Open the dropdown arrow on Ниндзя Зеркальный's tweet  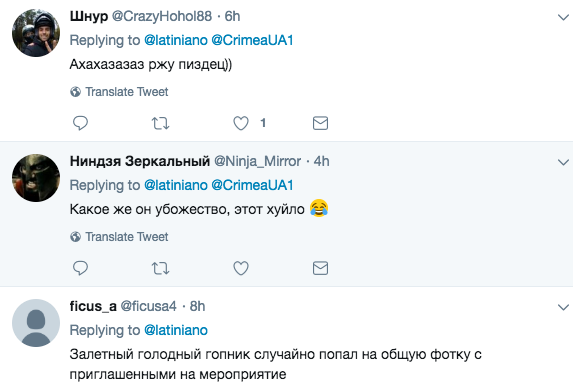coord(563,162)
